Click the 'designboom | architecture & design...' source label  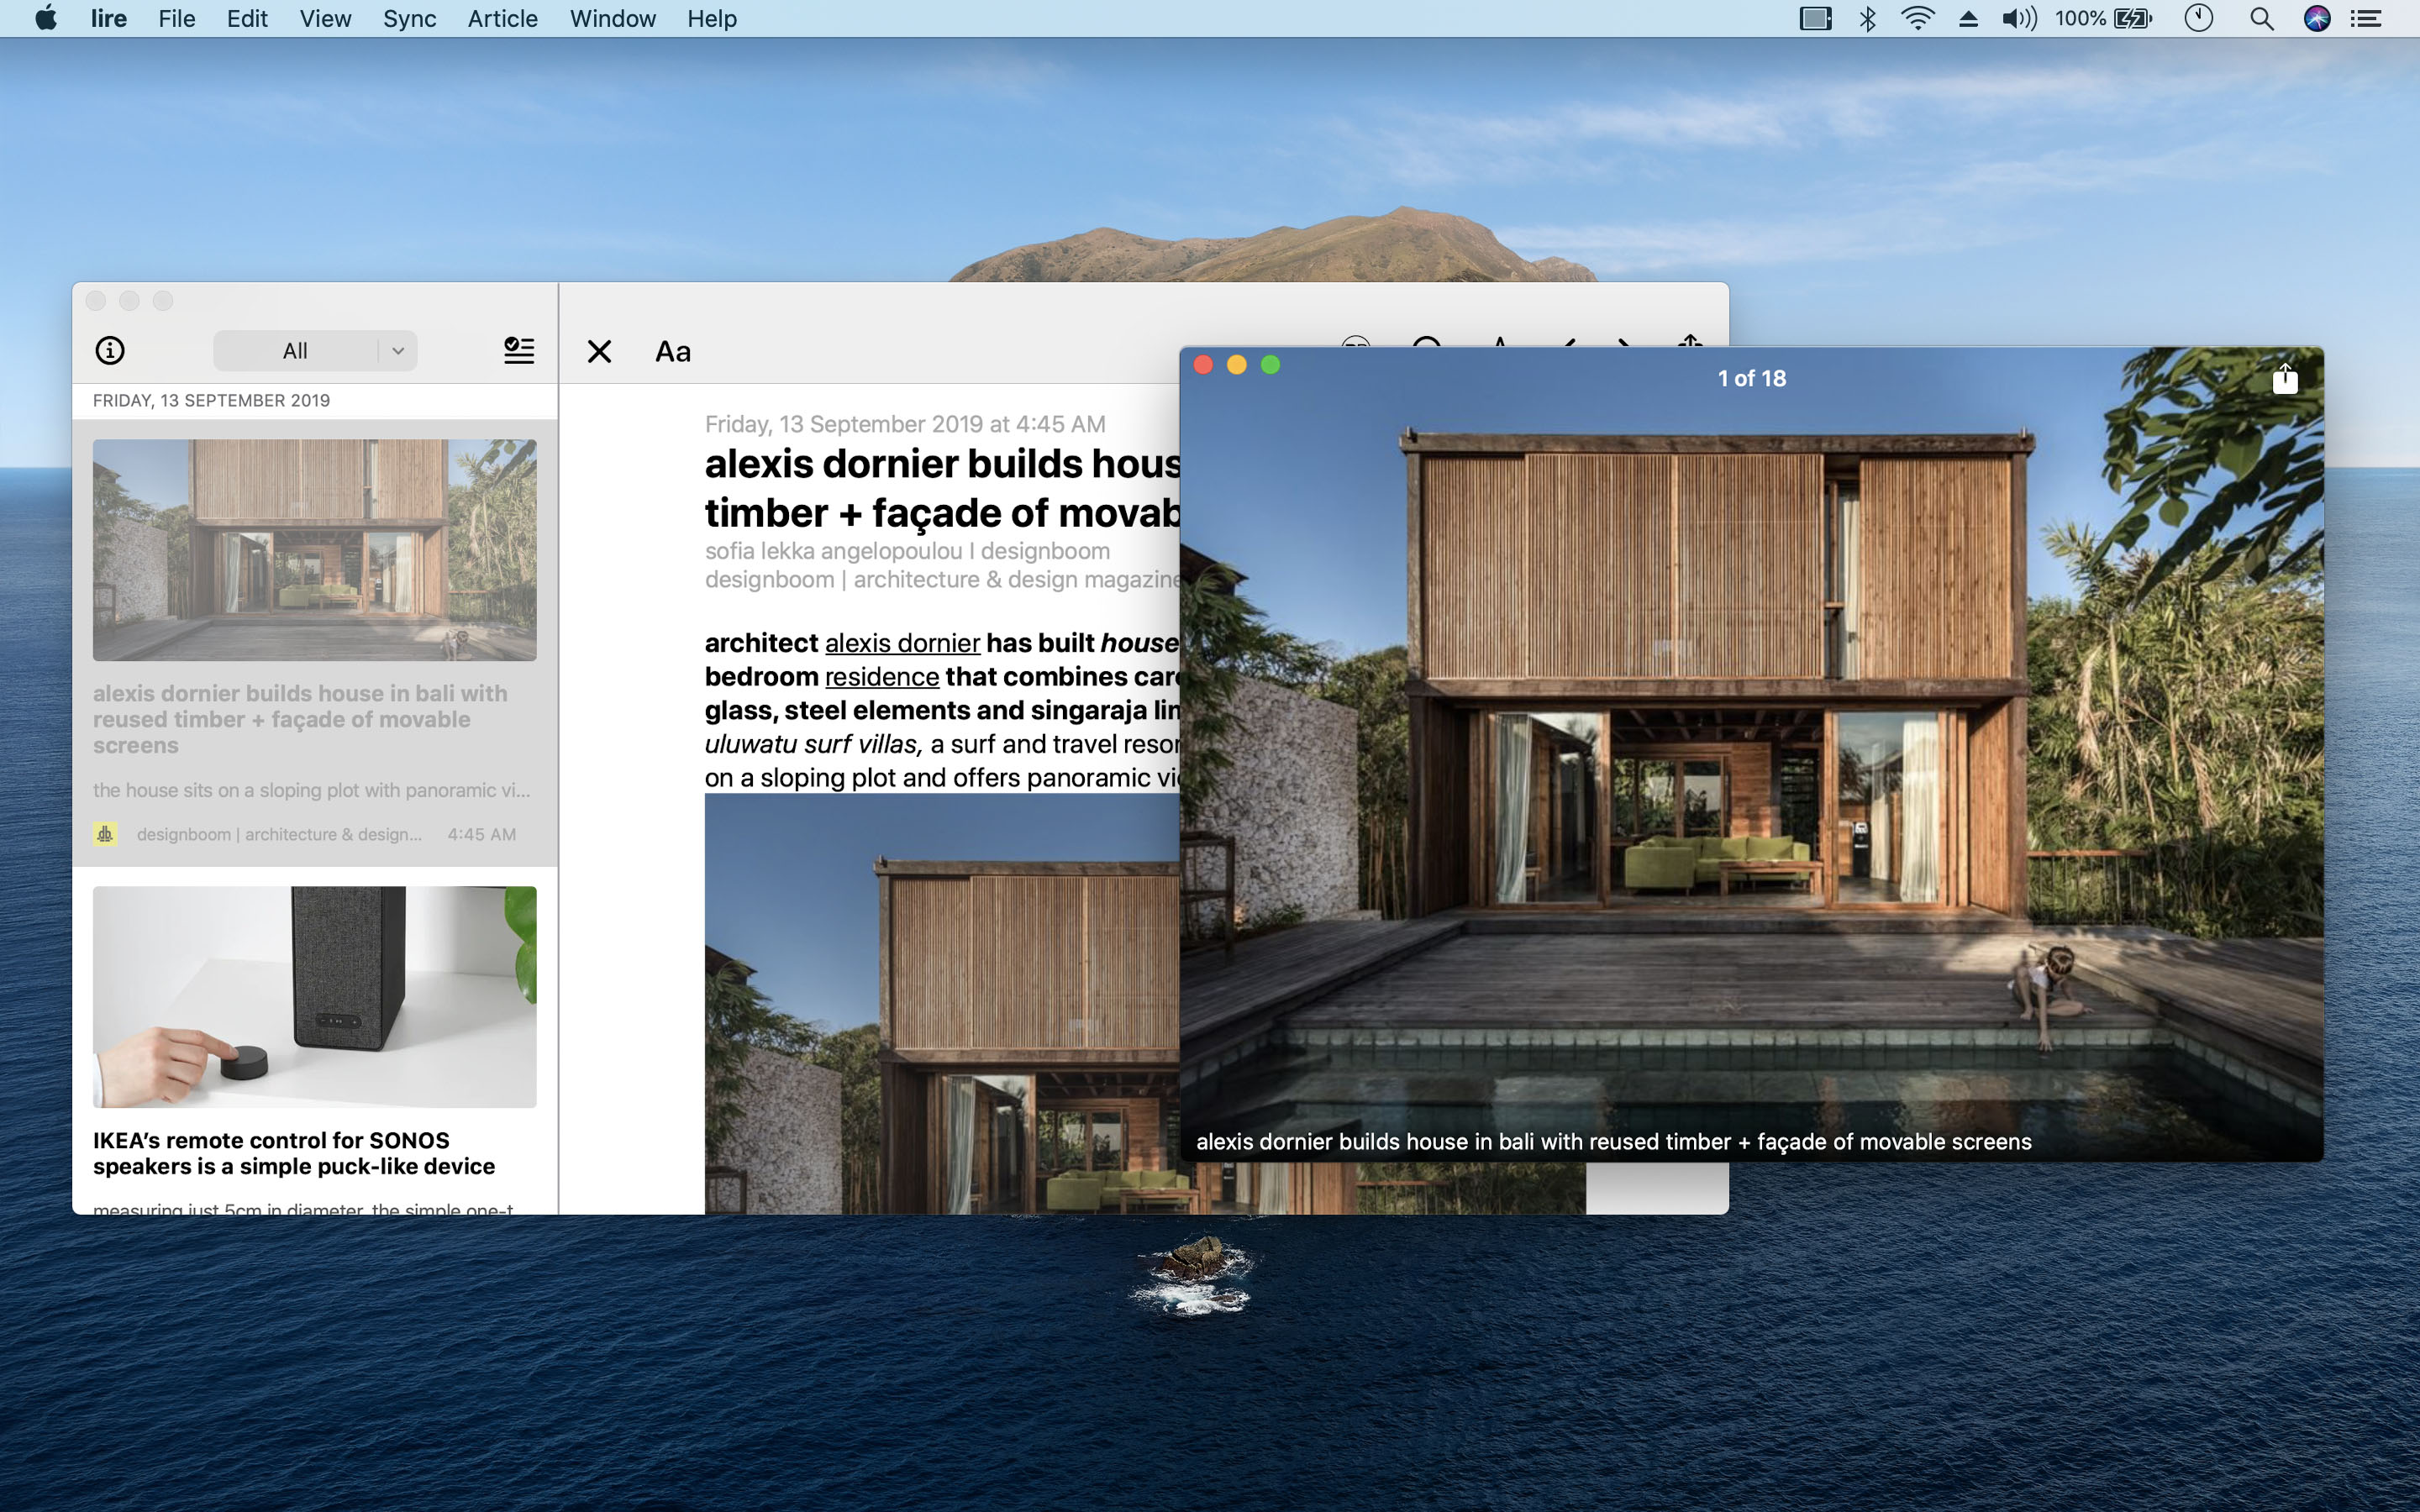click(279, 834)
